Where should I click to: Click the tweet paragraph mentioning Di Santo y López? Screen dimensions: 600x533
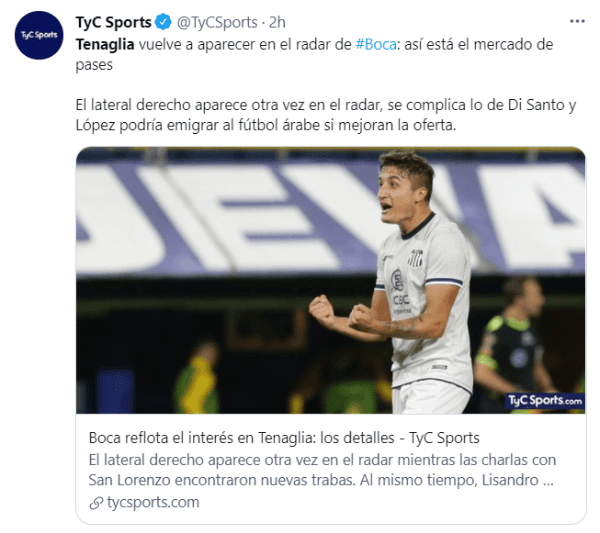[326, 115]
